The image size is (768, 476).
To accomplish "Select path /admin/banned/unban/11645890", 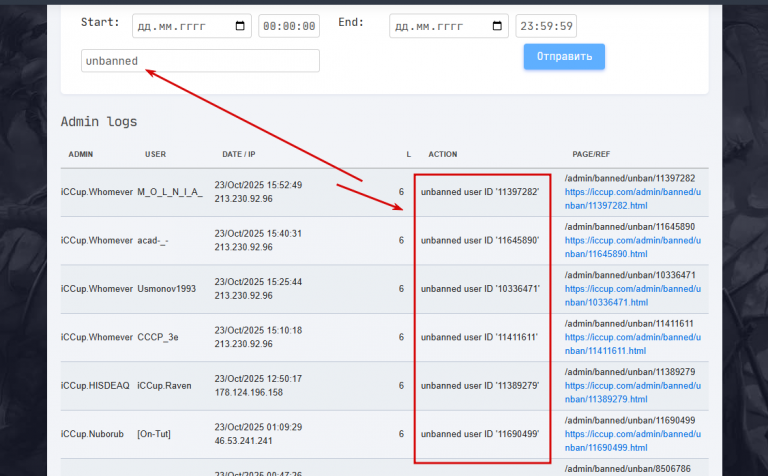I will [x=630, y=227].
